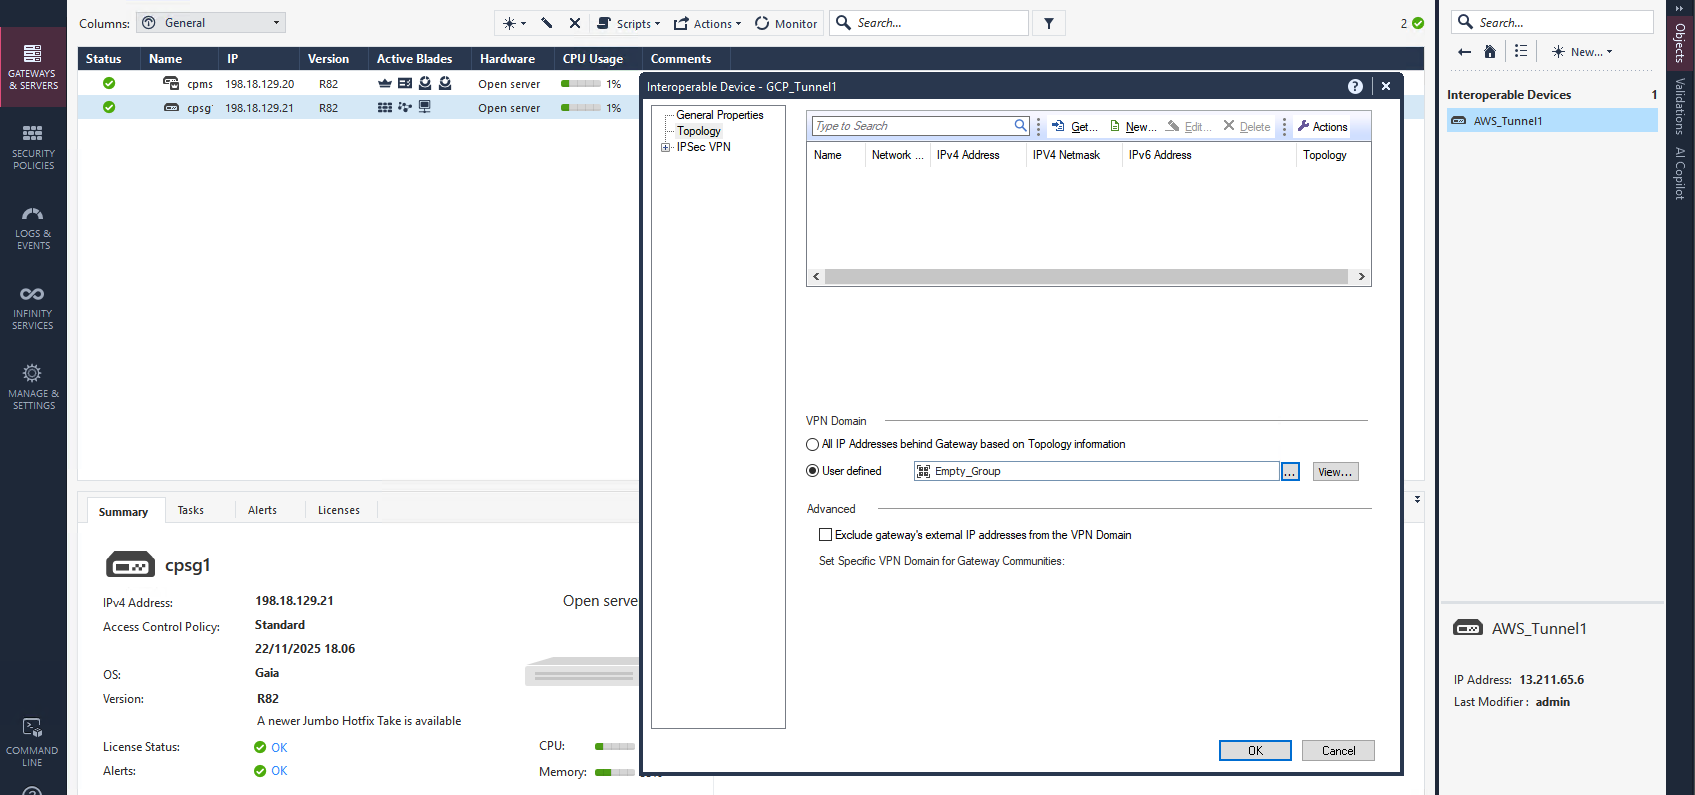Click the home icon in the Objects panel
Image resolution: width=1695 pixels, height=795 pixels.
click(1490, 52)
